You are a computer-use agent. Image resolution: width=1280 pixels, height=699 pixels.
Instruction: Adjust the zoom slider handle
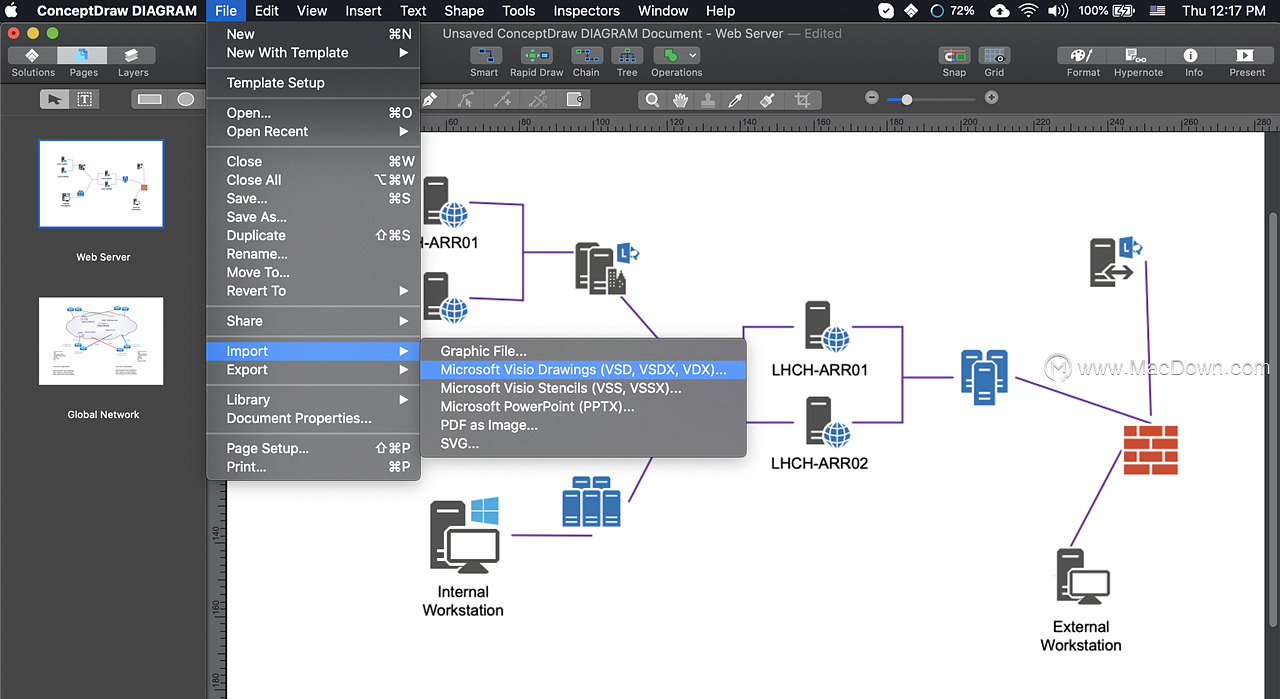tap(907, 99)
